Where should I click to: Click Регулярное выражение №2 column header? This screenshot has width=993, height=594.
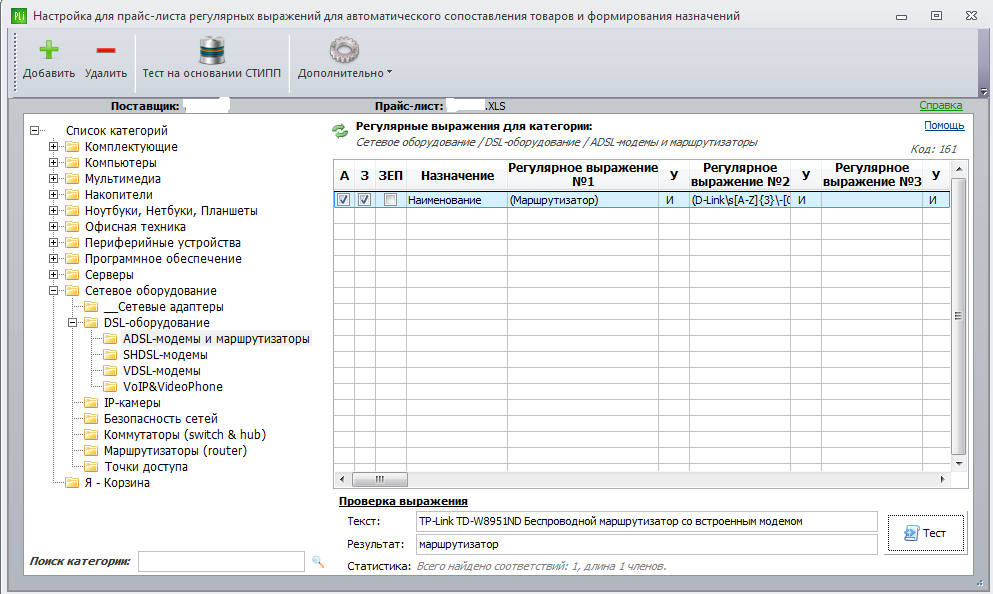point(740,175)
